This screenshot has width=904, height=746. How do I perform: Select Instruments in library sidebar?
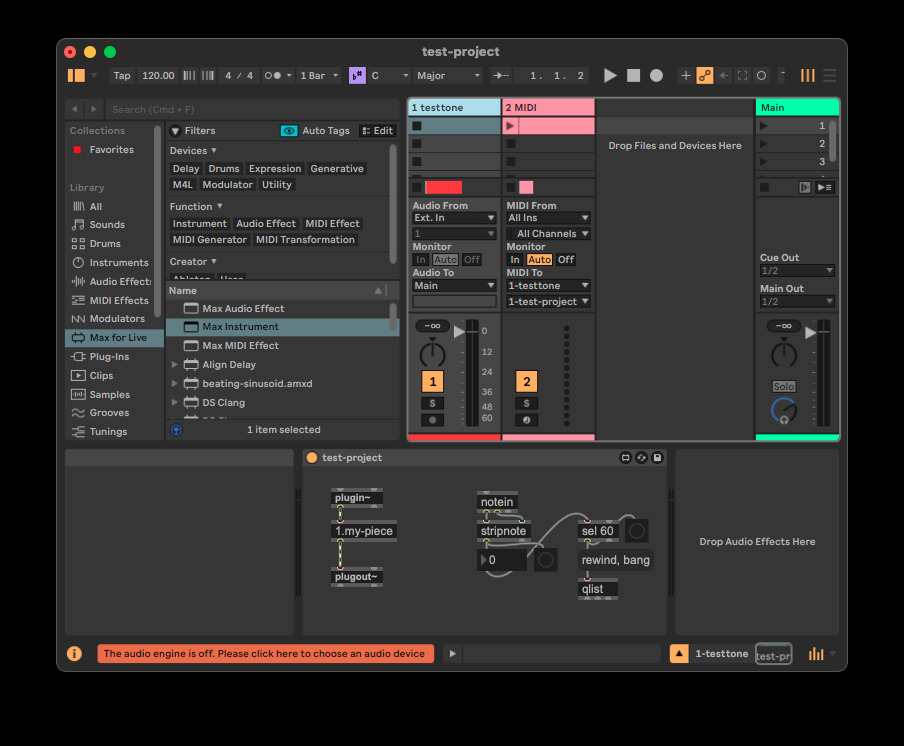[119, 263]
